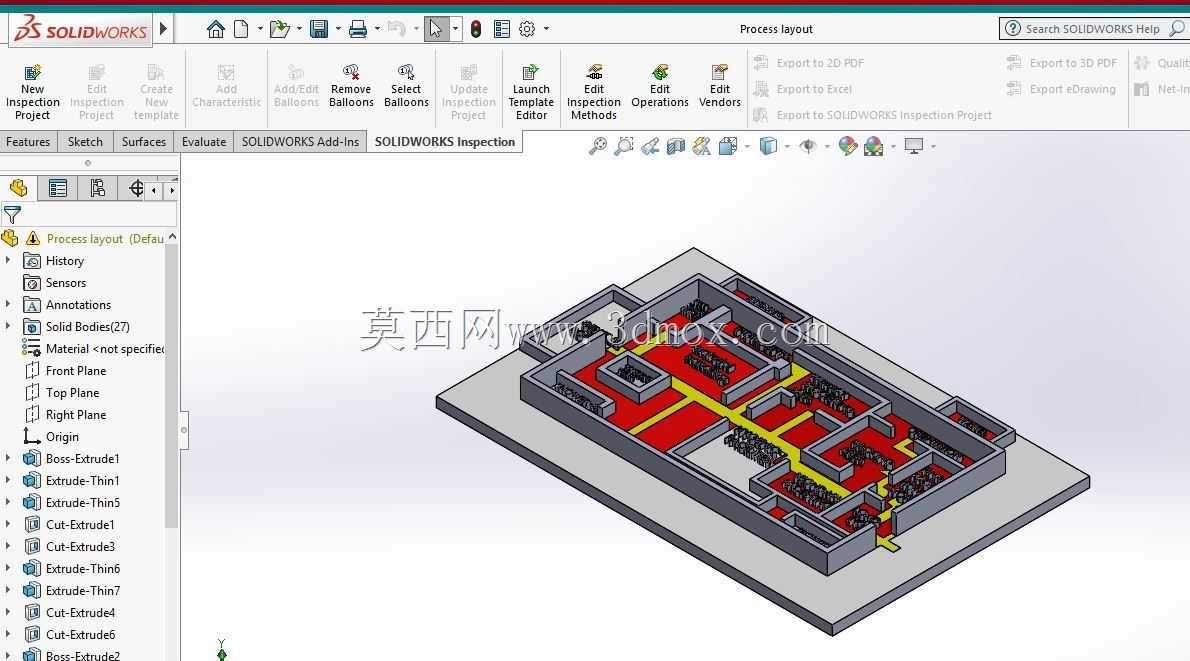
Task: Open View Settings monitor icon
Action: [x=914, y=146]
